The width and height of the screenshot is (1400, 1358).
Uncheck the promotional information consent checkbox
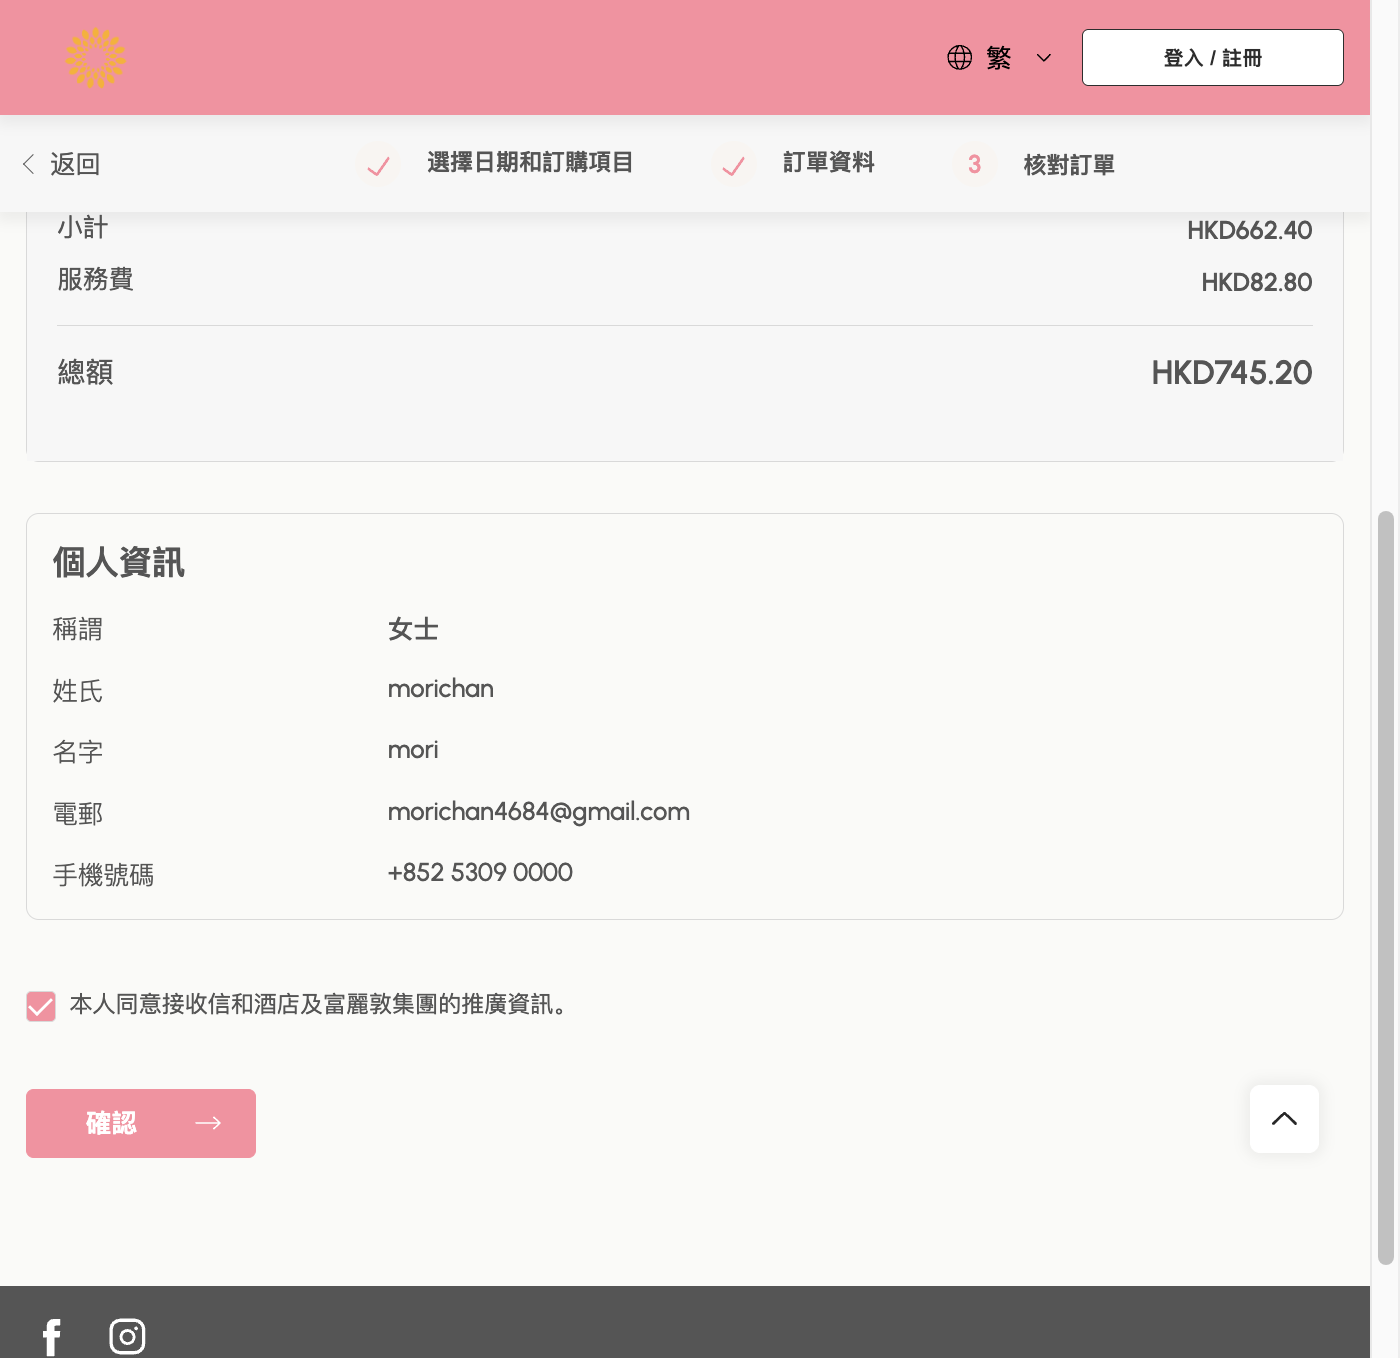41,1006
